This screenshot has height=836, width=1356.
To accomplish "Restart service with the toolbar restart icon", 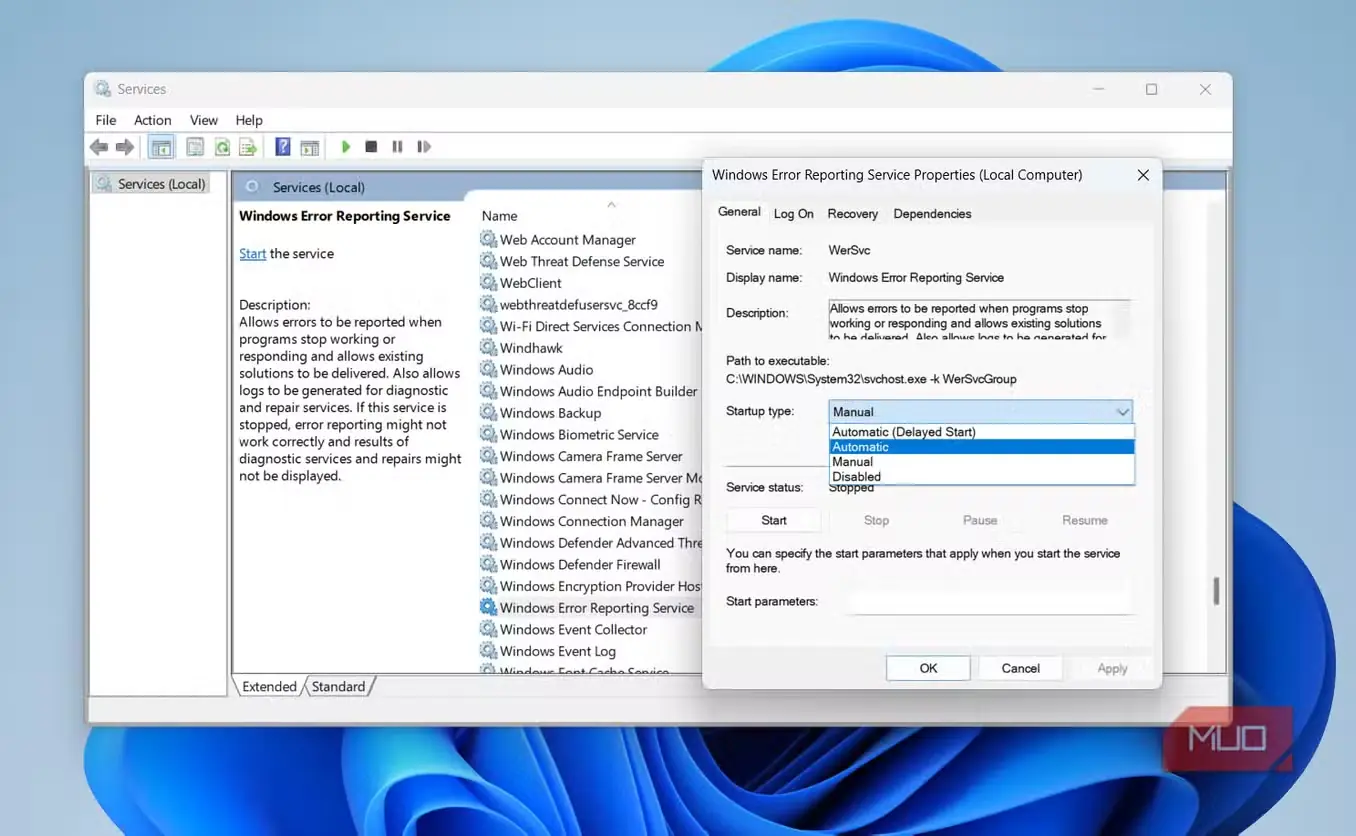I will 424,147.
